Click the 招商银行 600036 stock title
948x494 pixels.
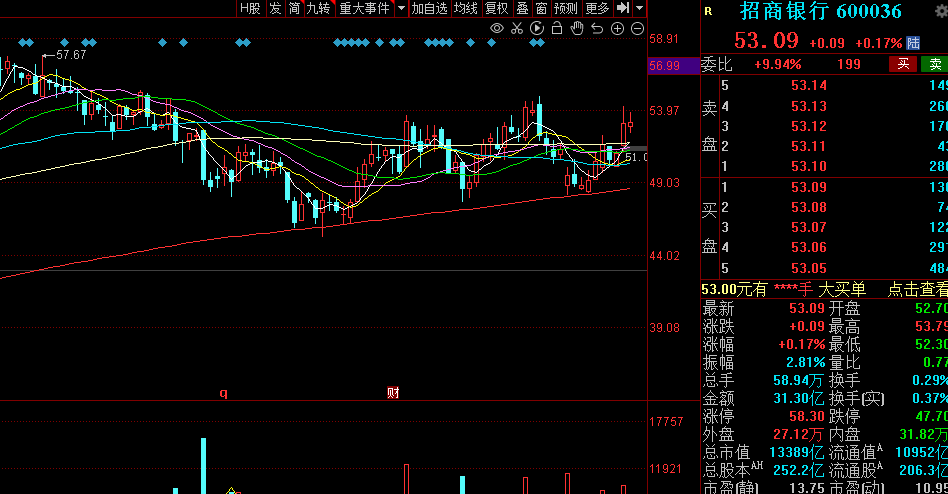820,11
